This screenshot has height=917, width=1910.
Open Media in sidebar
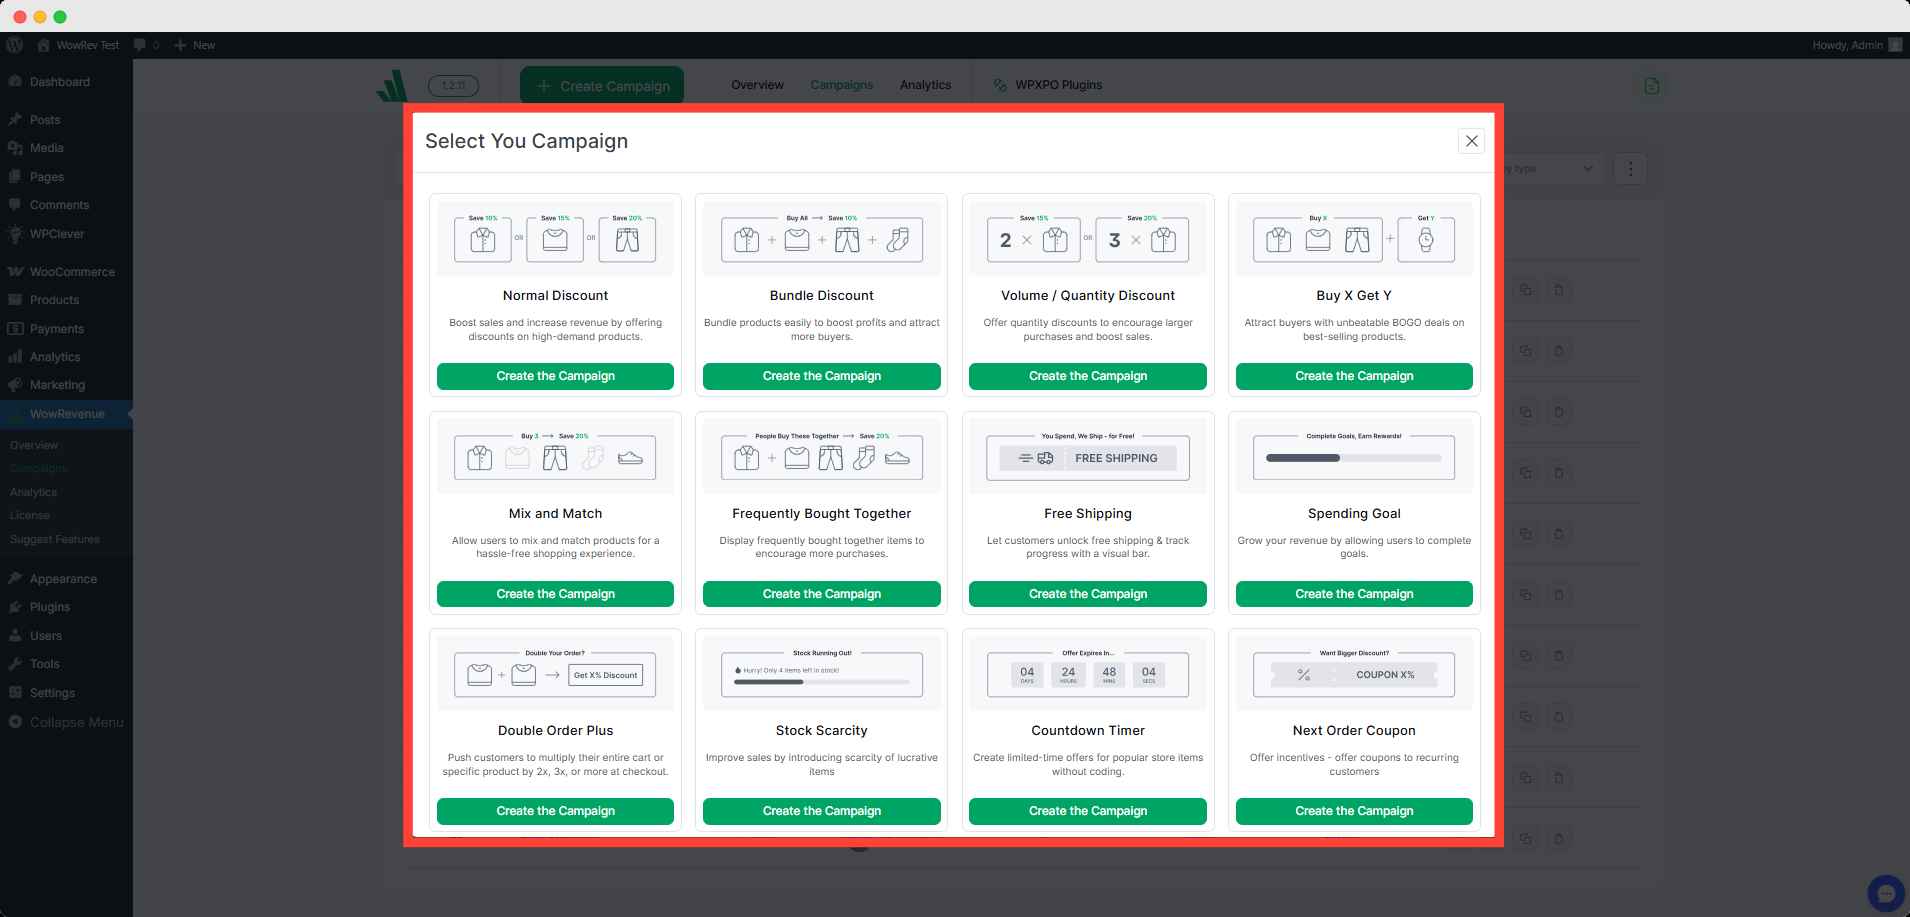coord(66,148)
